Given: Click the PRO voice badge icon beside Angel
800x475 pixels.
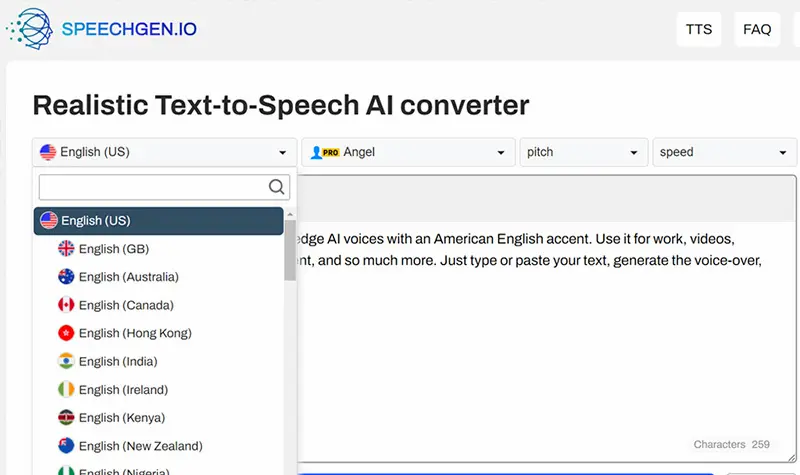Looking at the screenshot, I should tap(325, 152).
